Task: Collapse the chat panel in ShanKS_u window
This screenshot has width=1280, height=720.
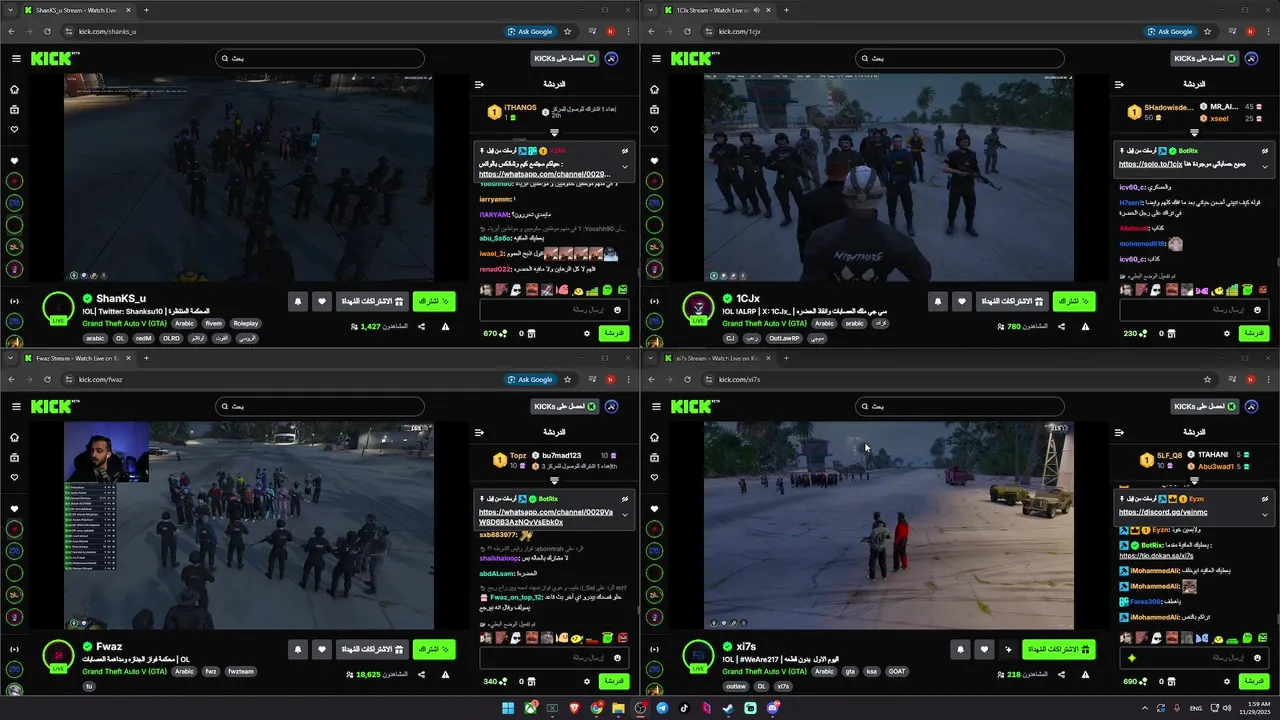Action: point(479,85)
